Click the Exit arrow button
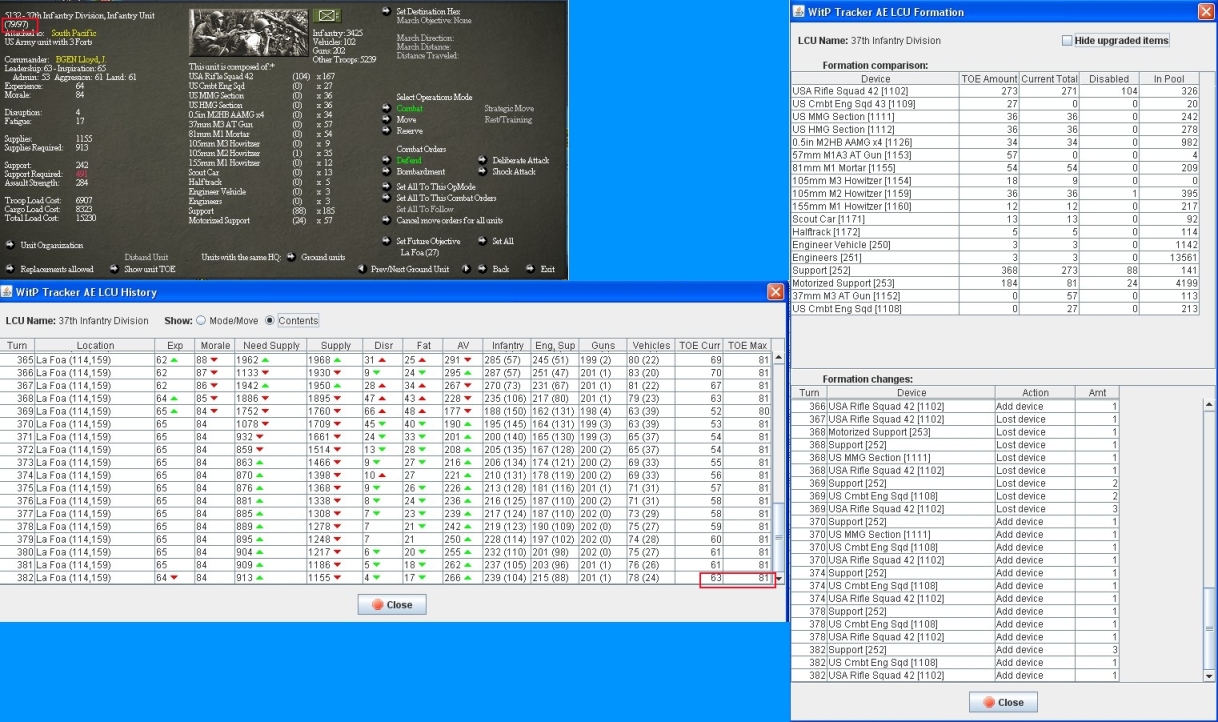Viewport: 1218px width, 722px height. 531,269
